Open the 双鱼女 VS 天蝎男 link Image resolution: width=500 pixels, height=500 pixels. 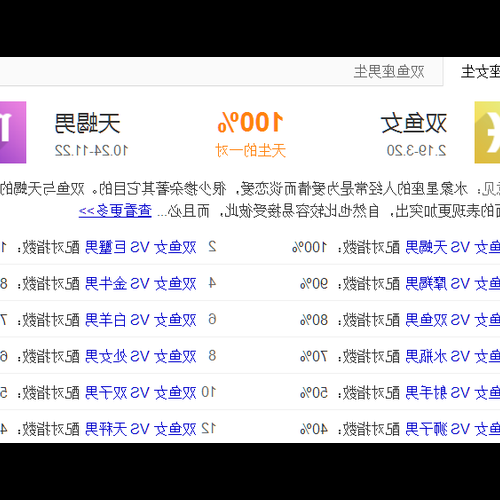point(453,247)
